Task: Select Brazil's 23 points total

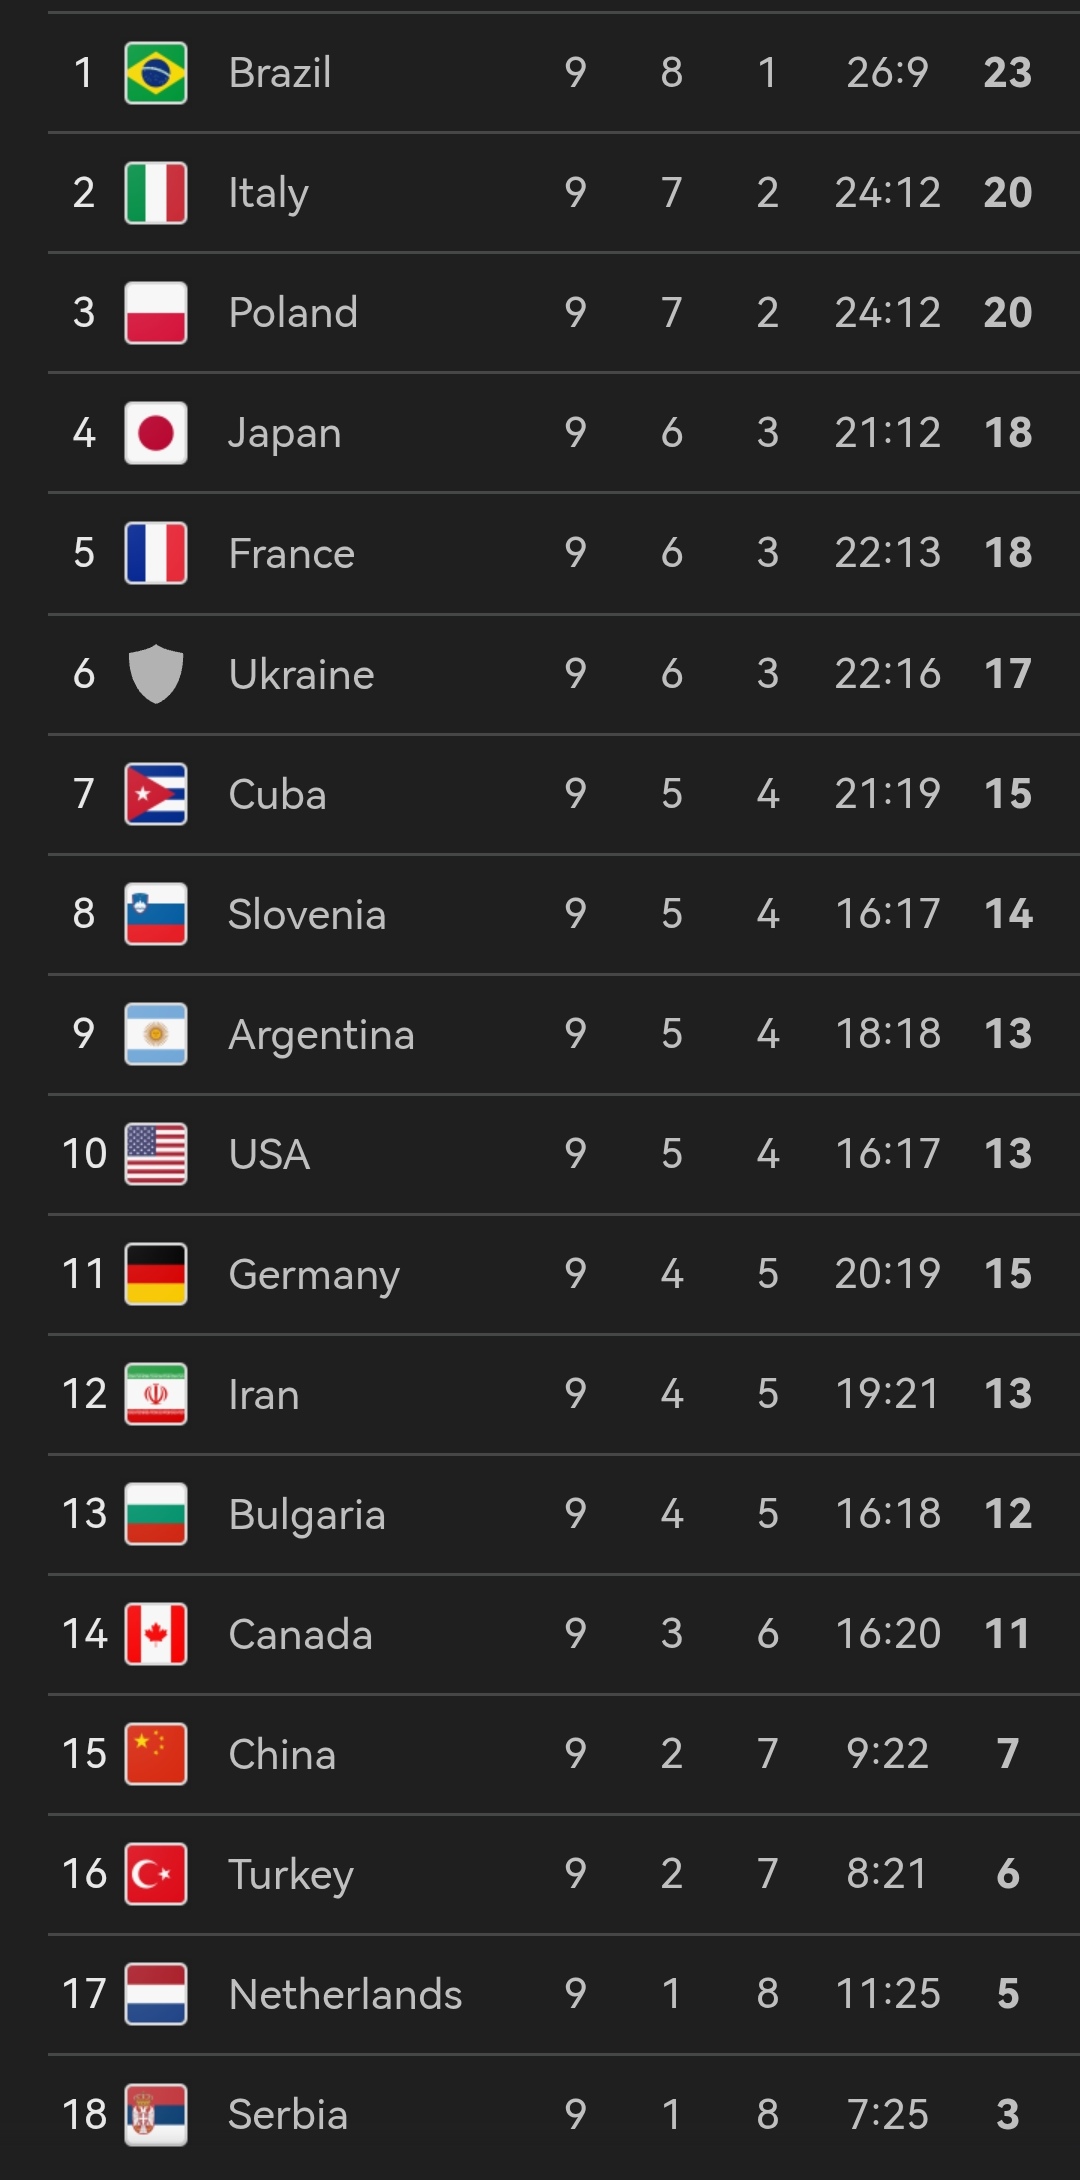Action: tap(1007, 73)
